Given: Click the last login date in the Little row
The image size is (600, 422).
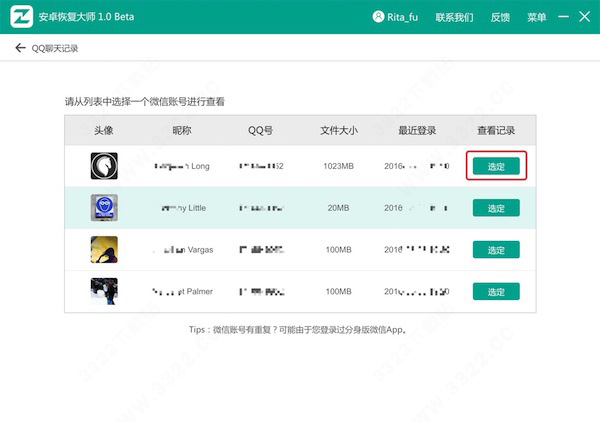Looking at the screenshot, I should click(x=416, y=208).
